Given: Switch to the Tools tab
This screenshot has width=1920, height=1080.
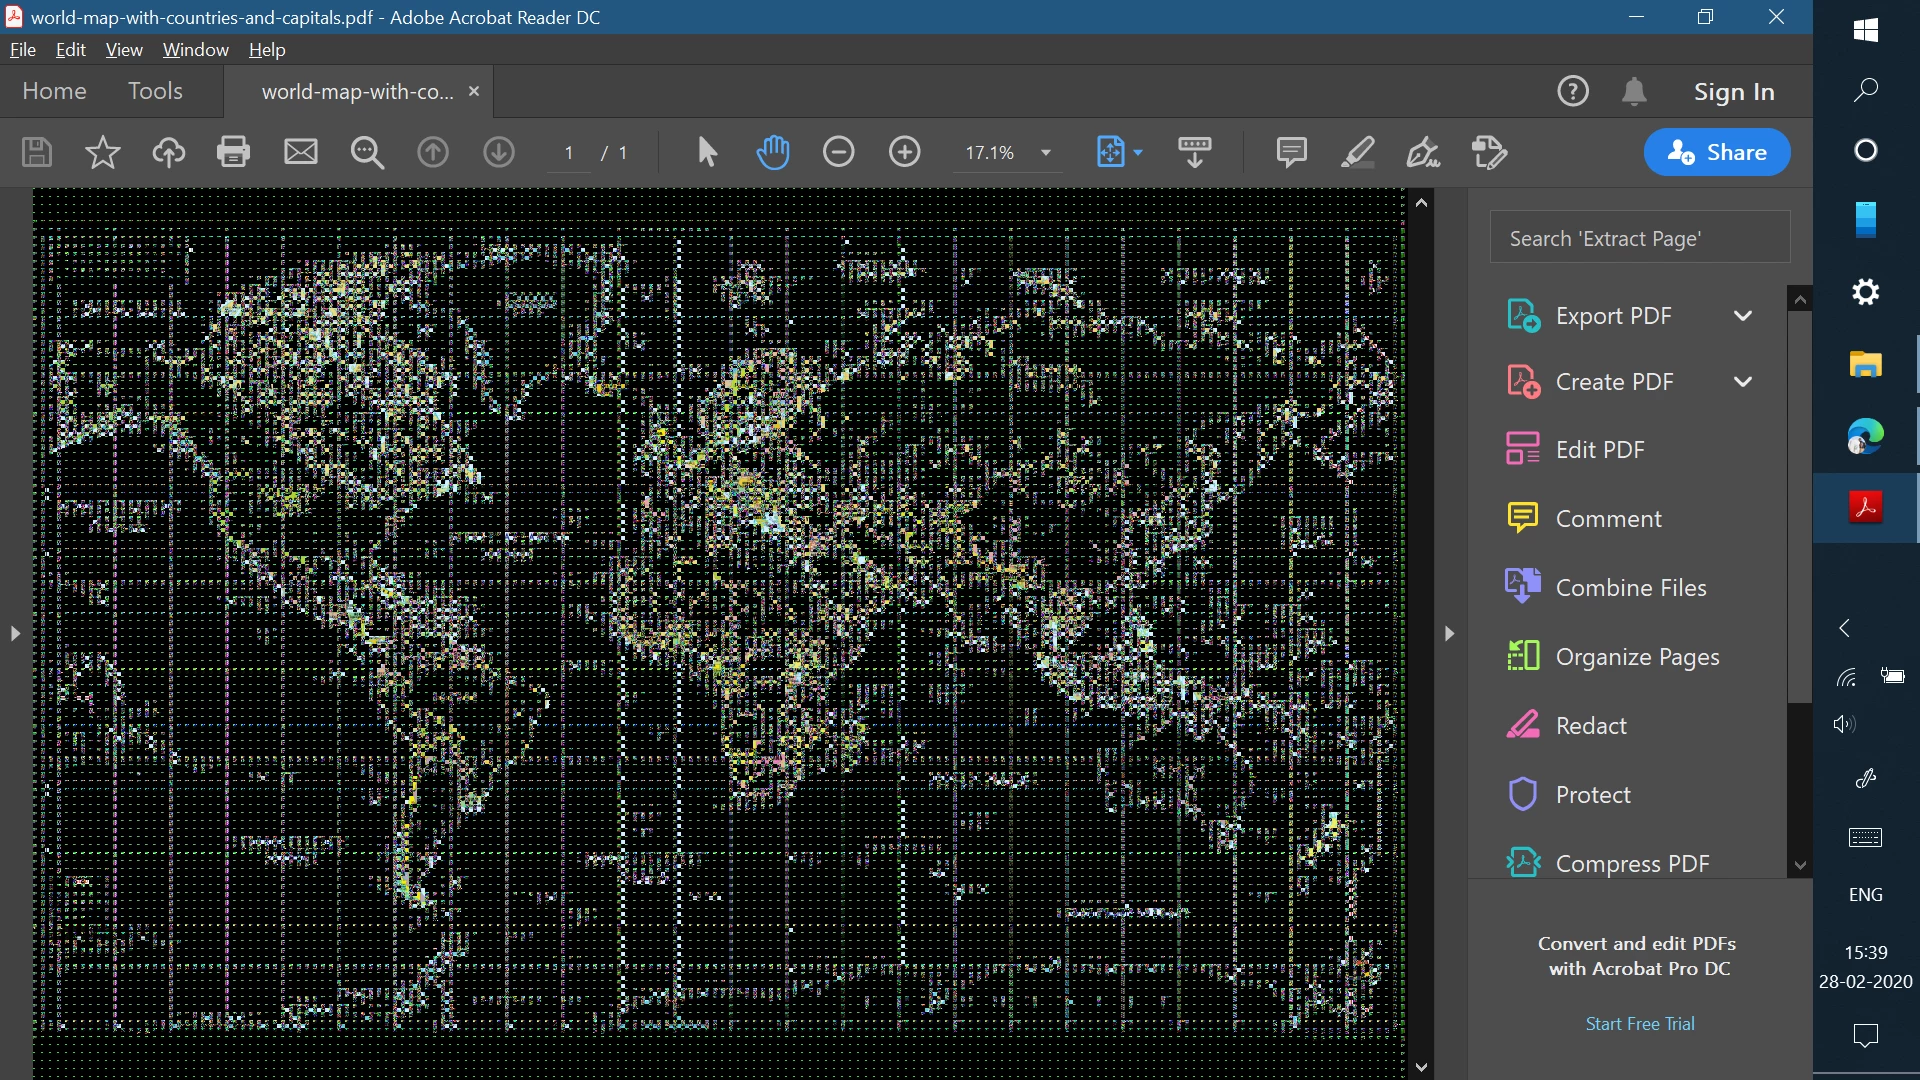Looking at the screenshot, I should click(155, 91).
